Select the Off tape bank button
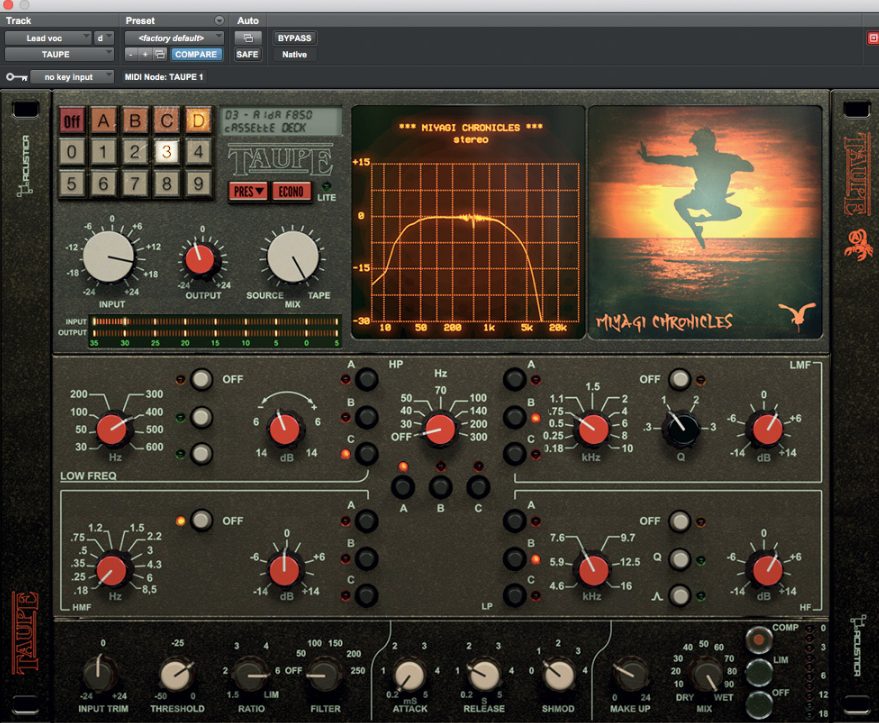The height and width of the screenshot is (723, 879). [x=72, y=120]
